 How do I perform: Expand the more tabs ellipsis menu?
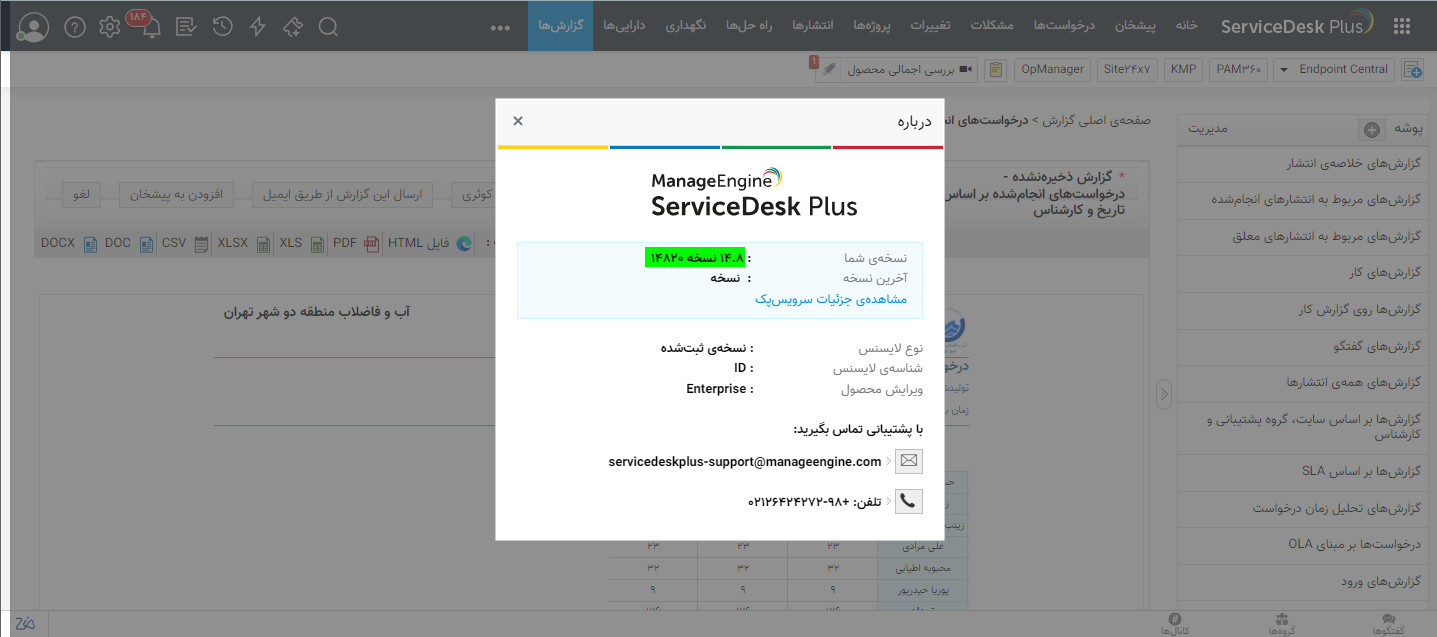pos(501,27)
